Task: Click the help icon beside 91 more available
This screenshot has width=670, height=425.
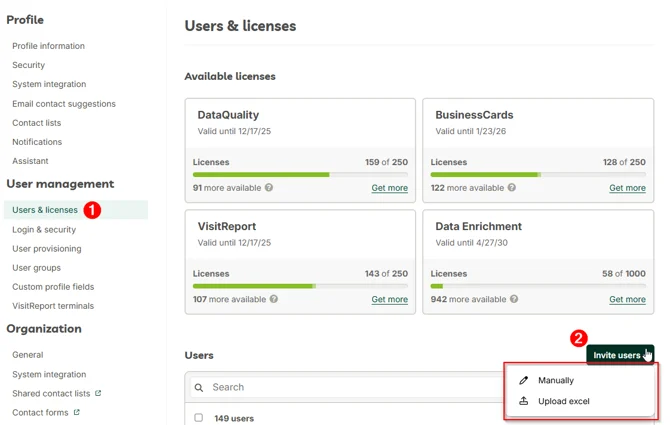Action: pos(269,188)
